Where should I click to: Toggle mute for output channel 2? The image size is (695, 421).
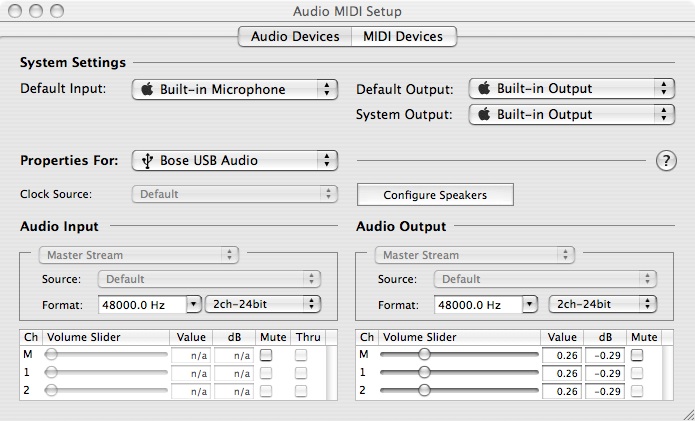637,390
